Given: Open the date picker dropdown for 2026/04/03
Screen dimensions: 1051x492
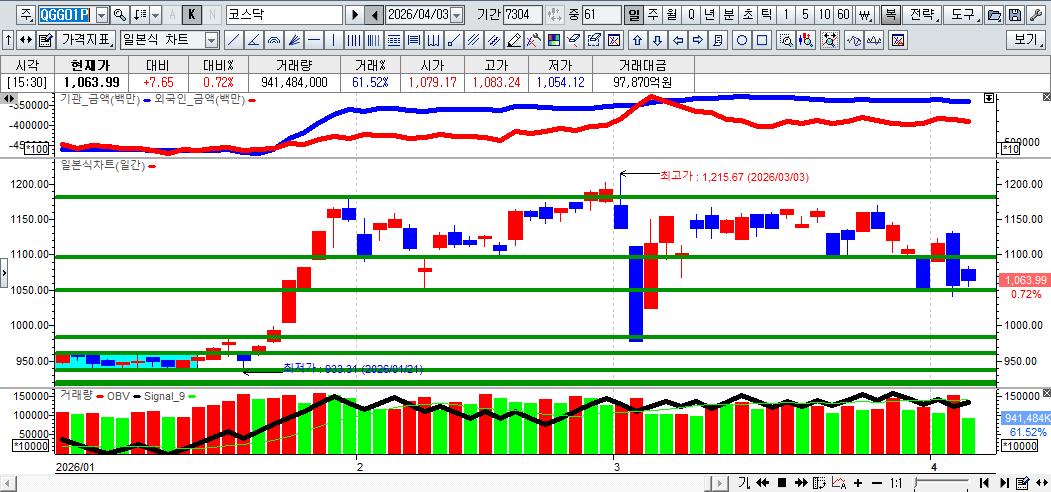Looking at the screenshot, I should coord(457,15).
